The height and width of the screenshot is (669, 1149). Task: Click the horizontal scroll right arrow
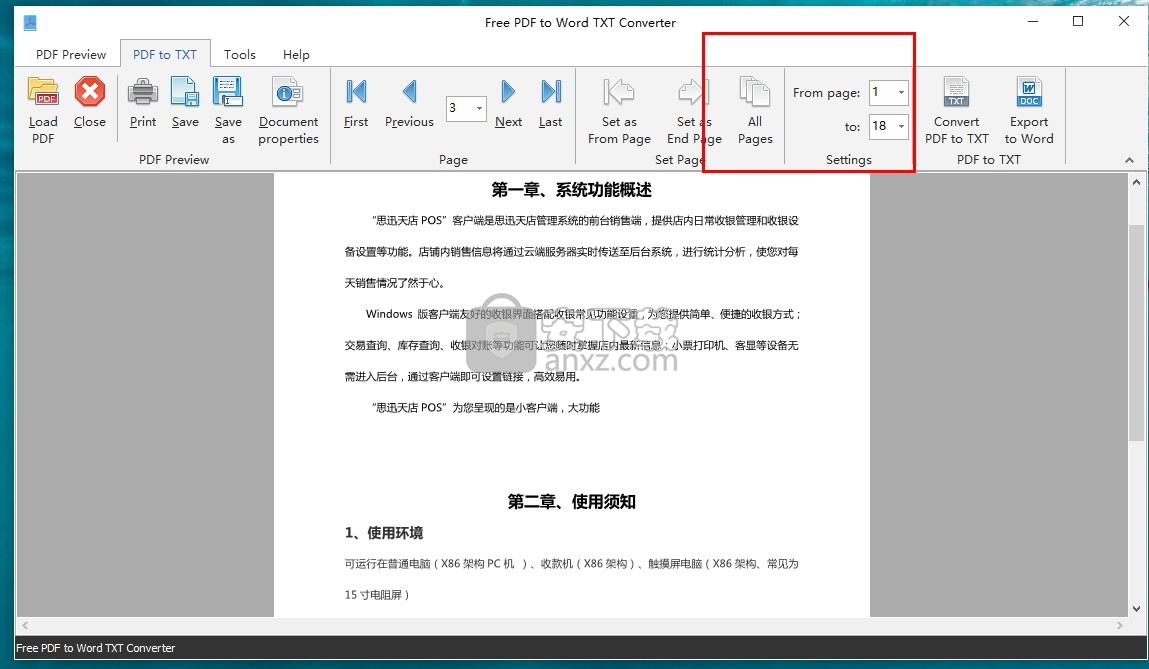click(1119, 625)
